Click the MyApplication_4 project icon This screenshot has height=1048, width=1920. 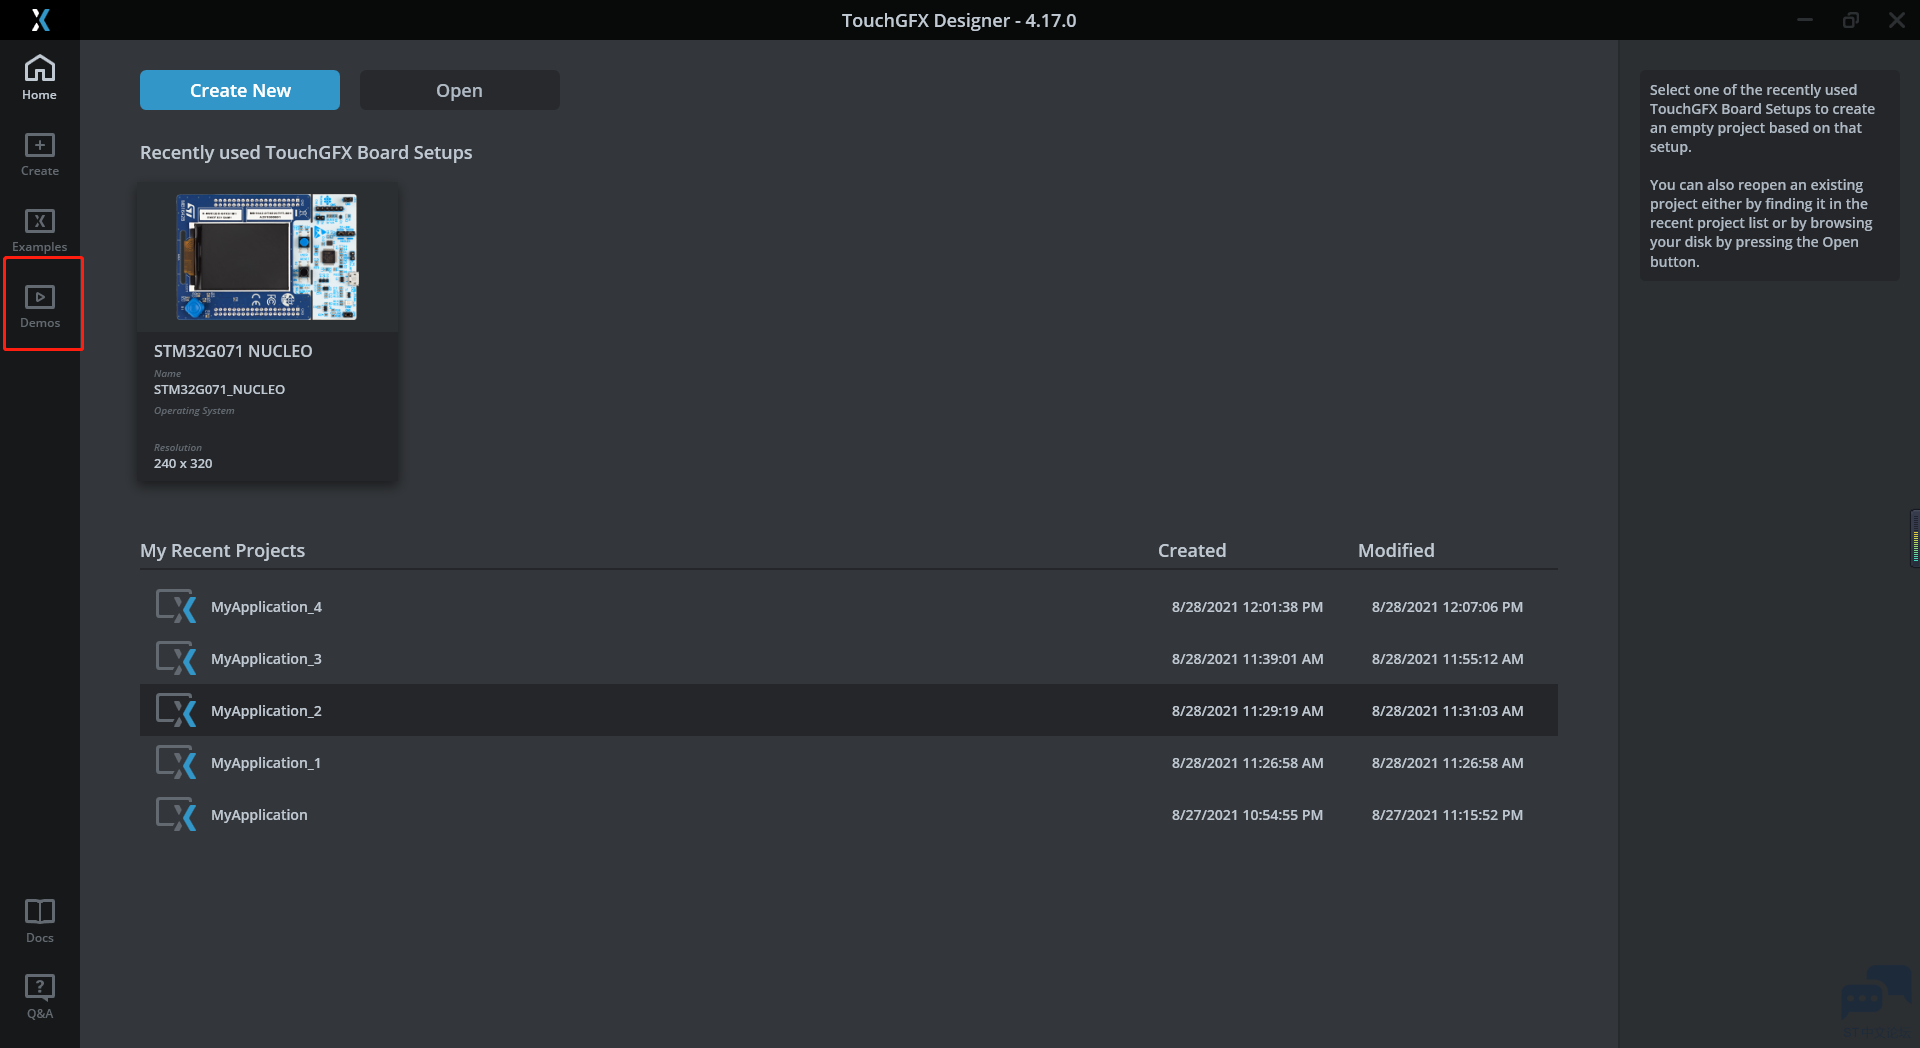click(x=176, y=606)
